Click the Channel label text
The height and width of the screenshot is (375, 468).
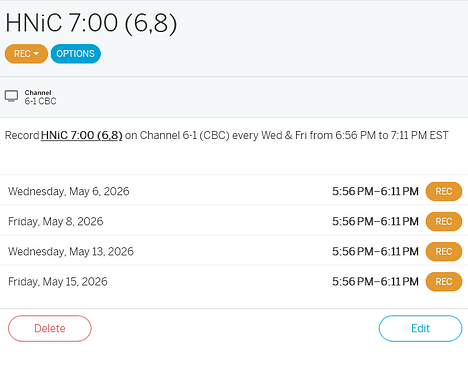38,93
